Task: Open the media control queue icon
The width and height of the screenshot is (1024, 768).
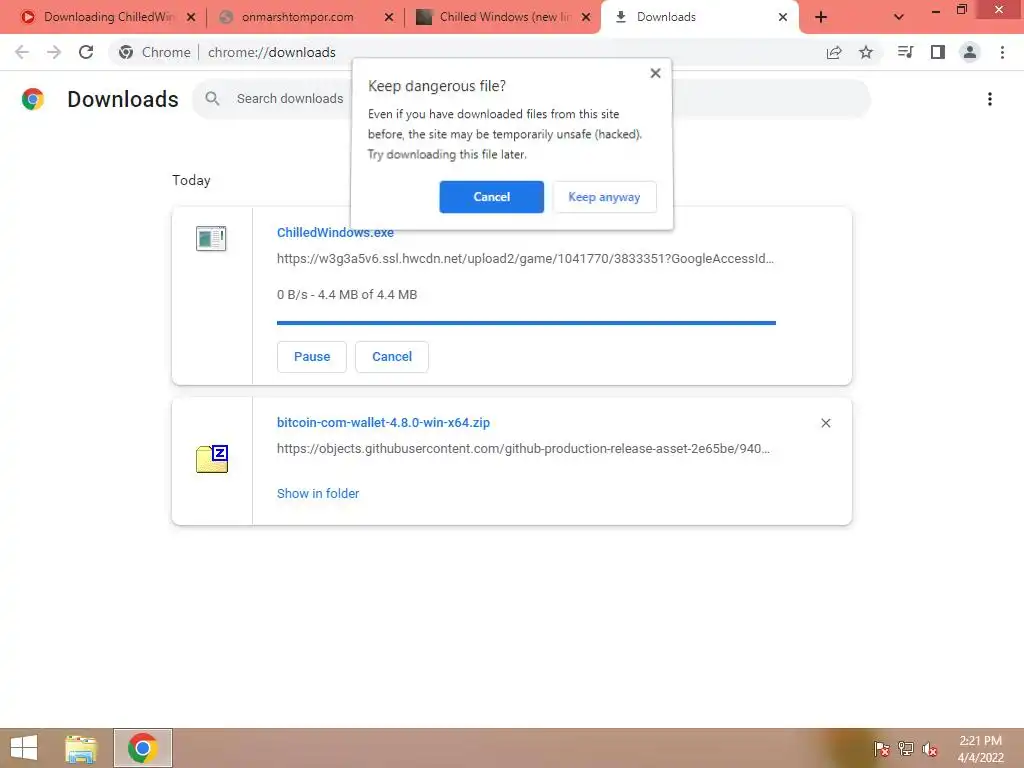Action: 905,52
